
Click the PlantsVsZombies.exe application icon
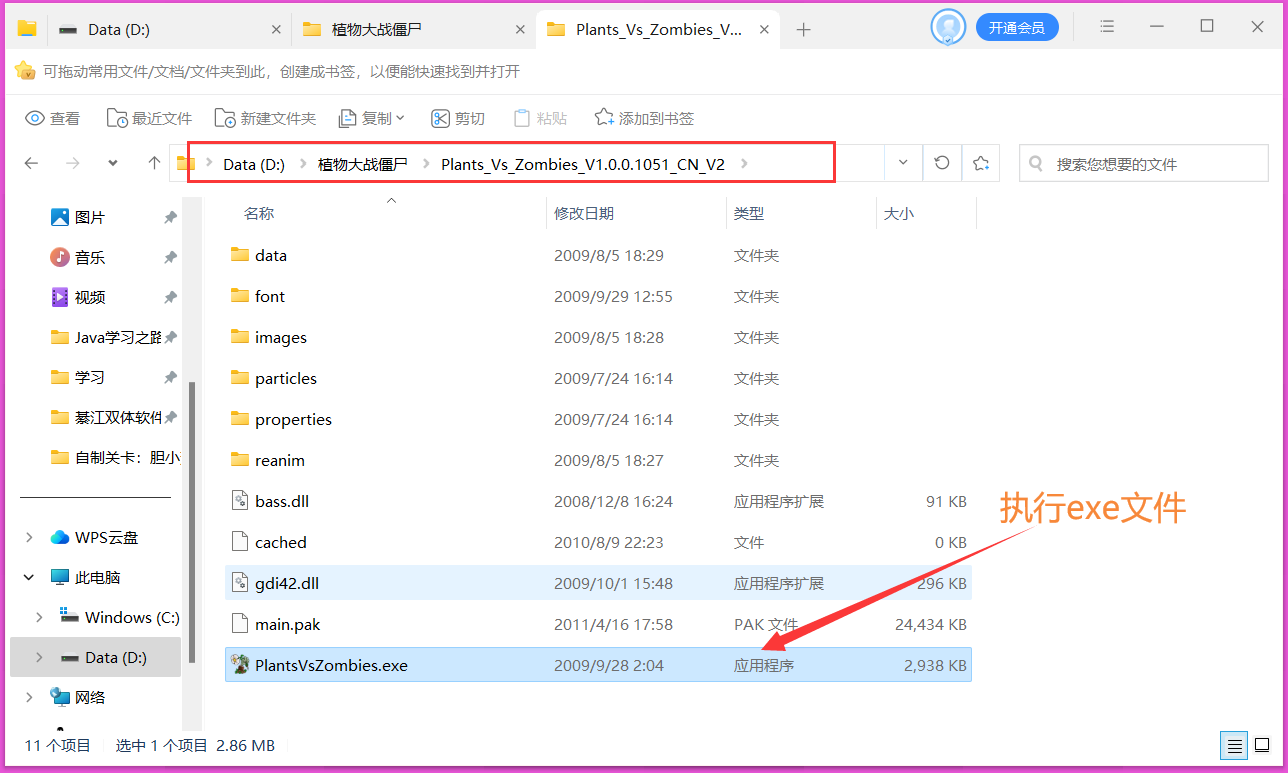pyautogui.click(x=239, y=664)
